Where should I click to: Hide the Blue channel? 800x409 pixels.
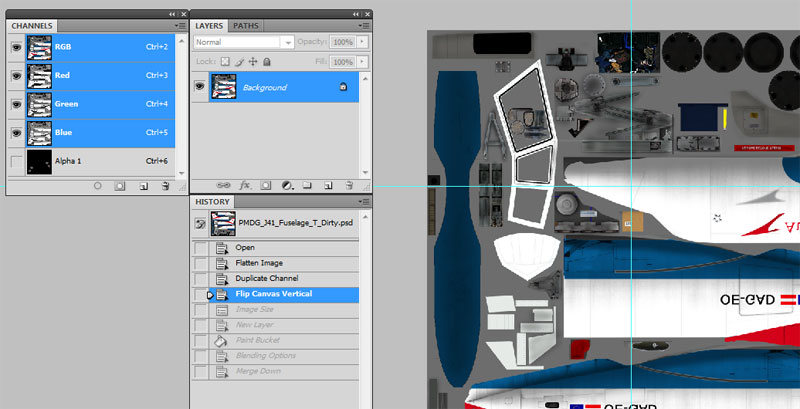[17, 133]
